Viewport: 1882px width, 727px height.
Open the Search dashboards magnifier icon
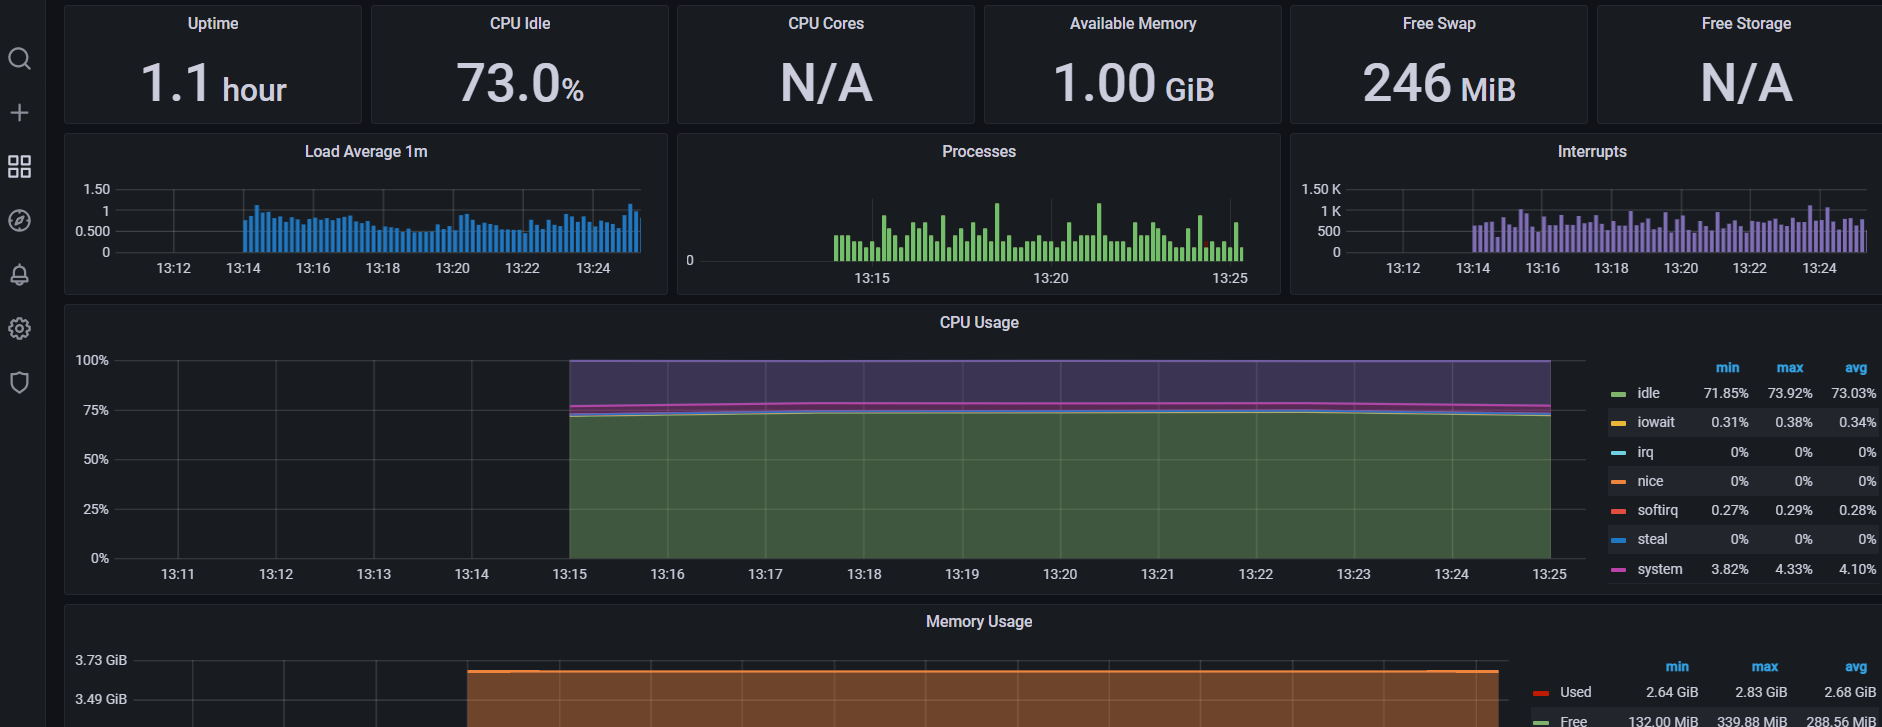19,59
